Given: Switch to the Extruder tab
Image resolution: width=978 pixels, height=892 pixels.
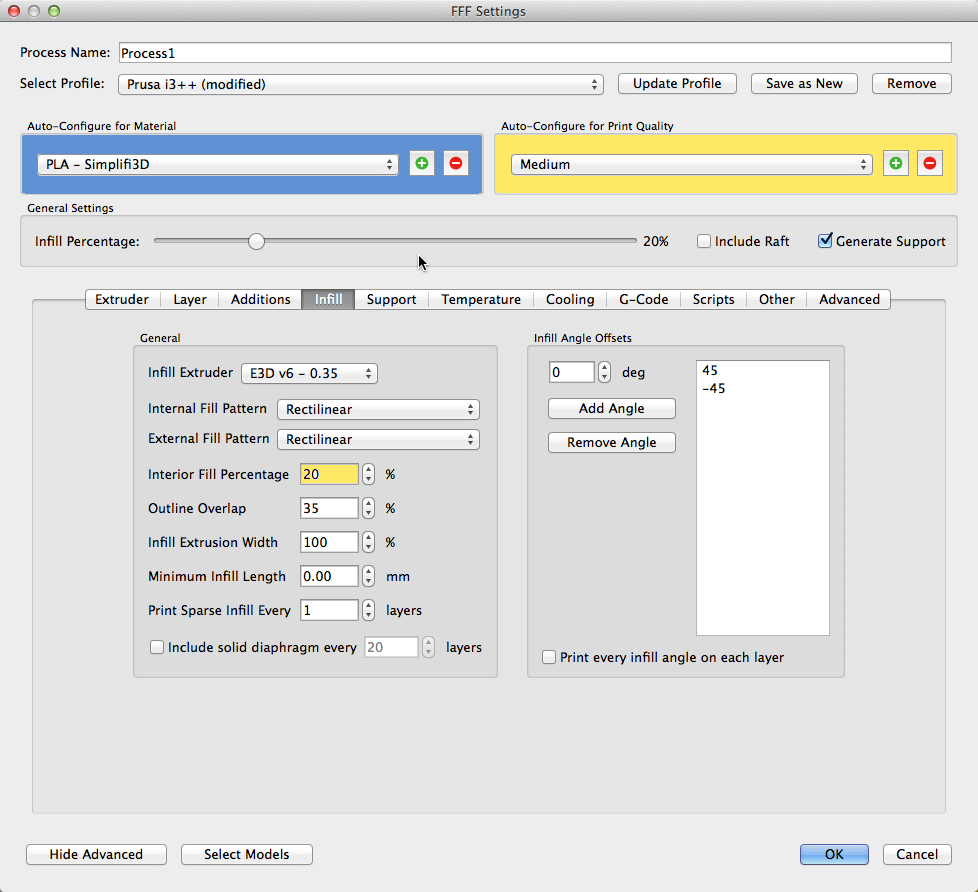Looking at the screenshot, I should 122,299.
